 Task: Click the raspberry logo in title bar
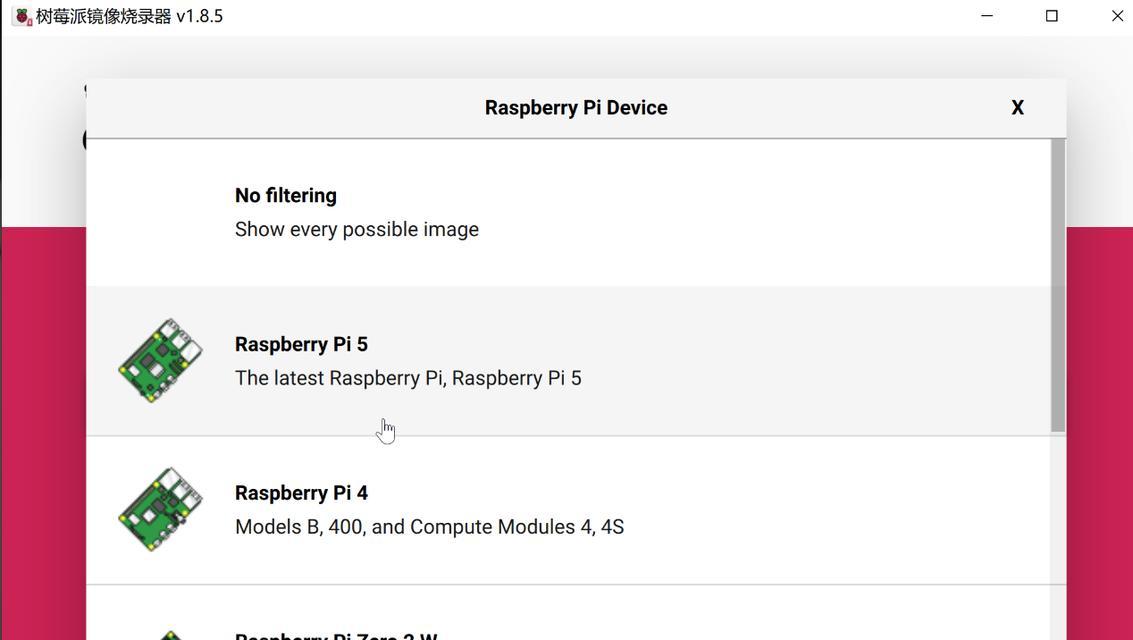click(22, 16)
